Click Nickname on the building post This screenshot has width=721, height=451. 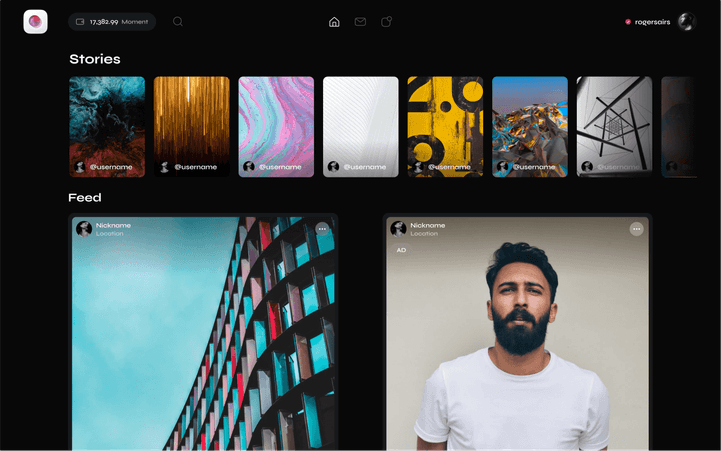113,225
